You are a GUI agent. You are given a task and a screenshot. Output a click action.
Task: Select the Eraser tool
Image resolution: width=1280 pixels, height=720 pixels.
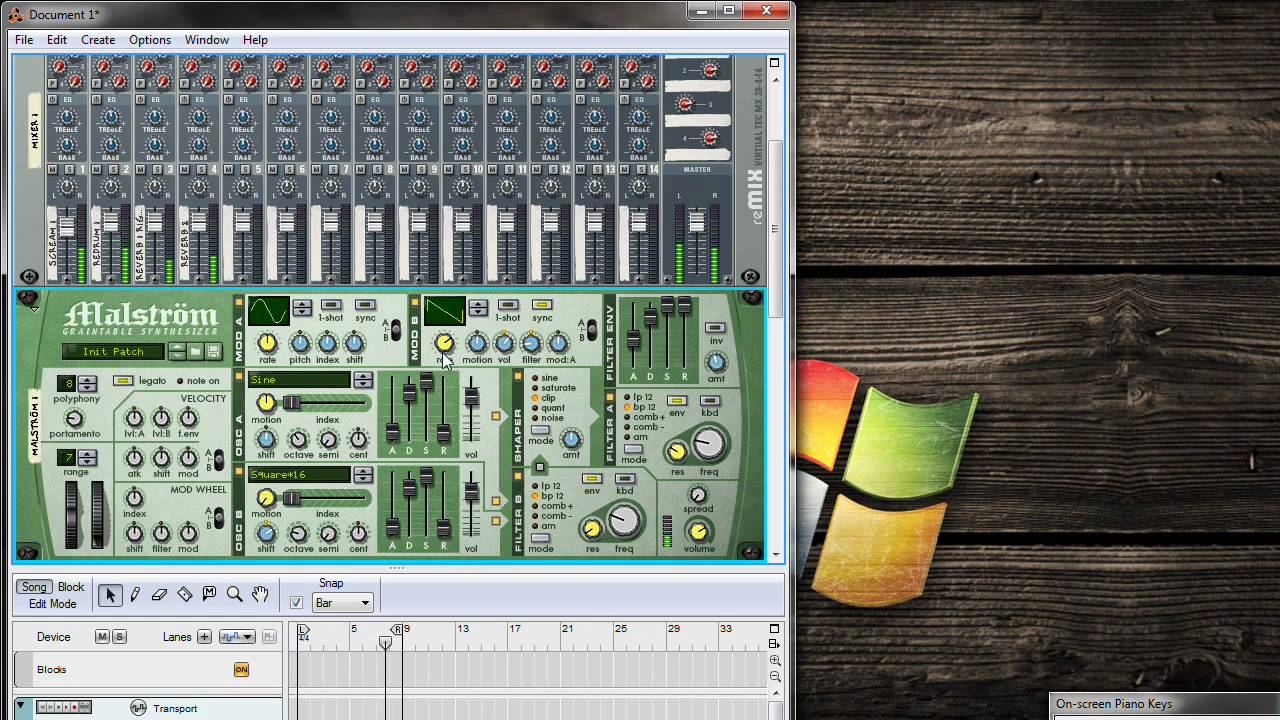[x=160, y=595]
